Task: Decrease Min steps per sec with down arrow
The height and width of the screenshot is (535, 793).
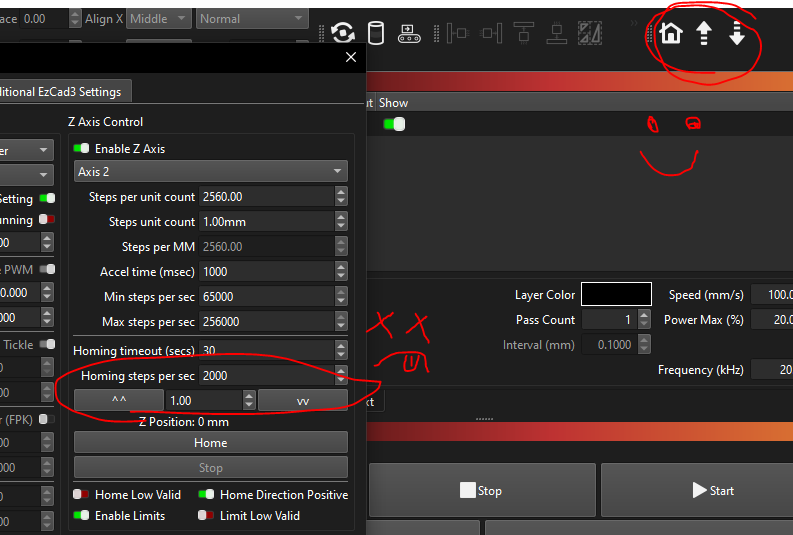Action: [341, 301]
